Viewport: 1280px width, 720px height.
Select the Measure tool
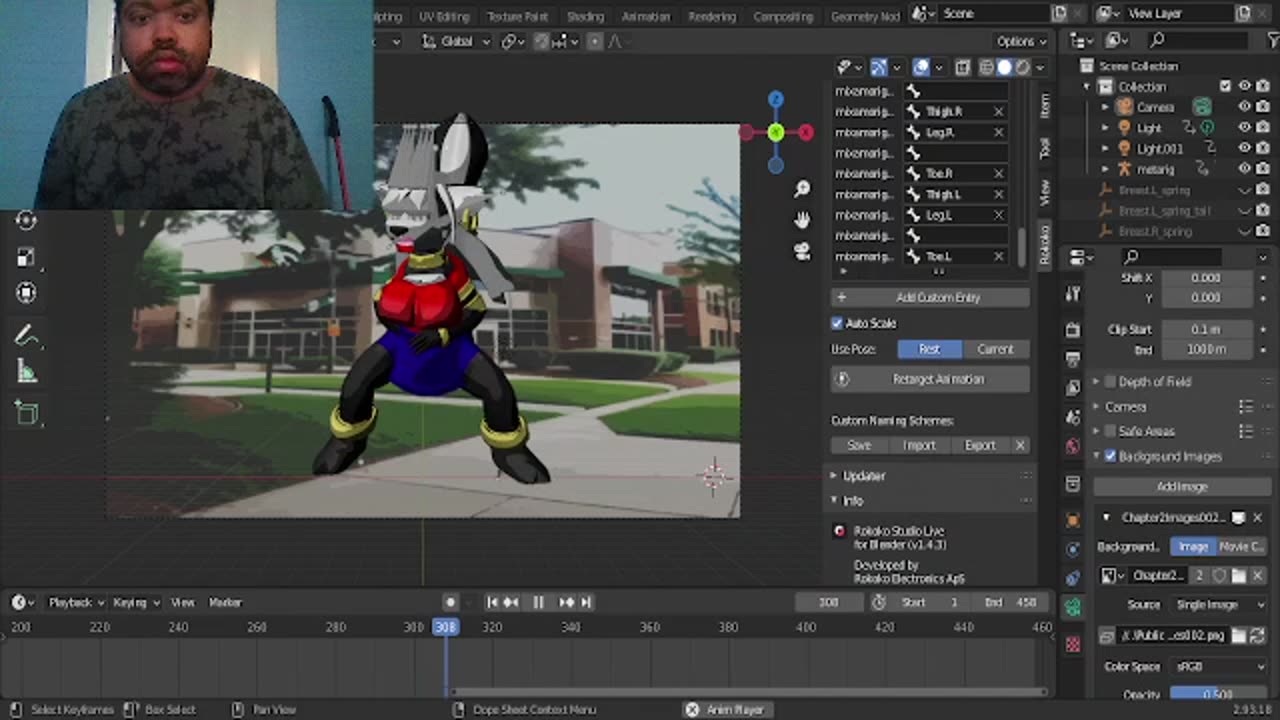tap(27, 374)
